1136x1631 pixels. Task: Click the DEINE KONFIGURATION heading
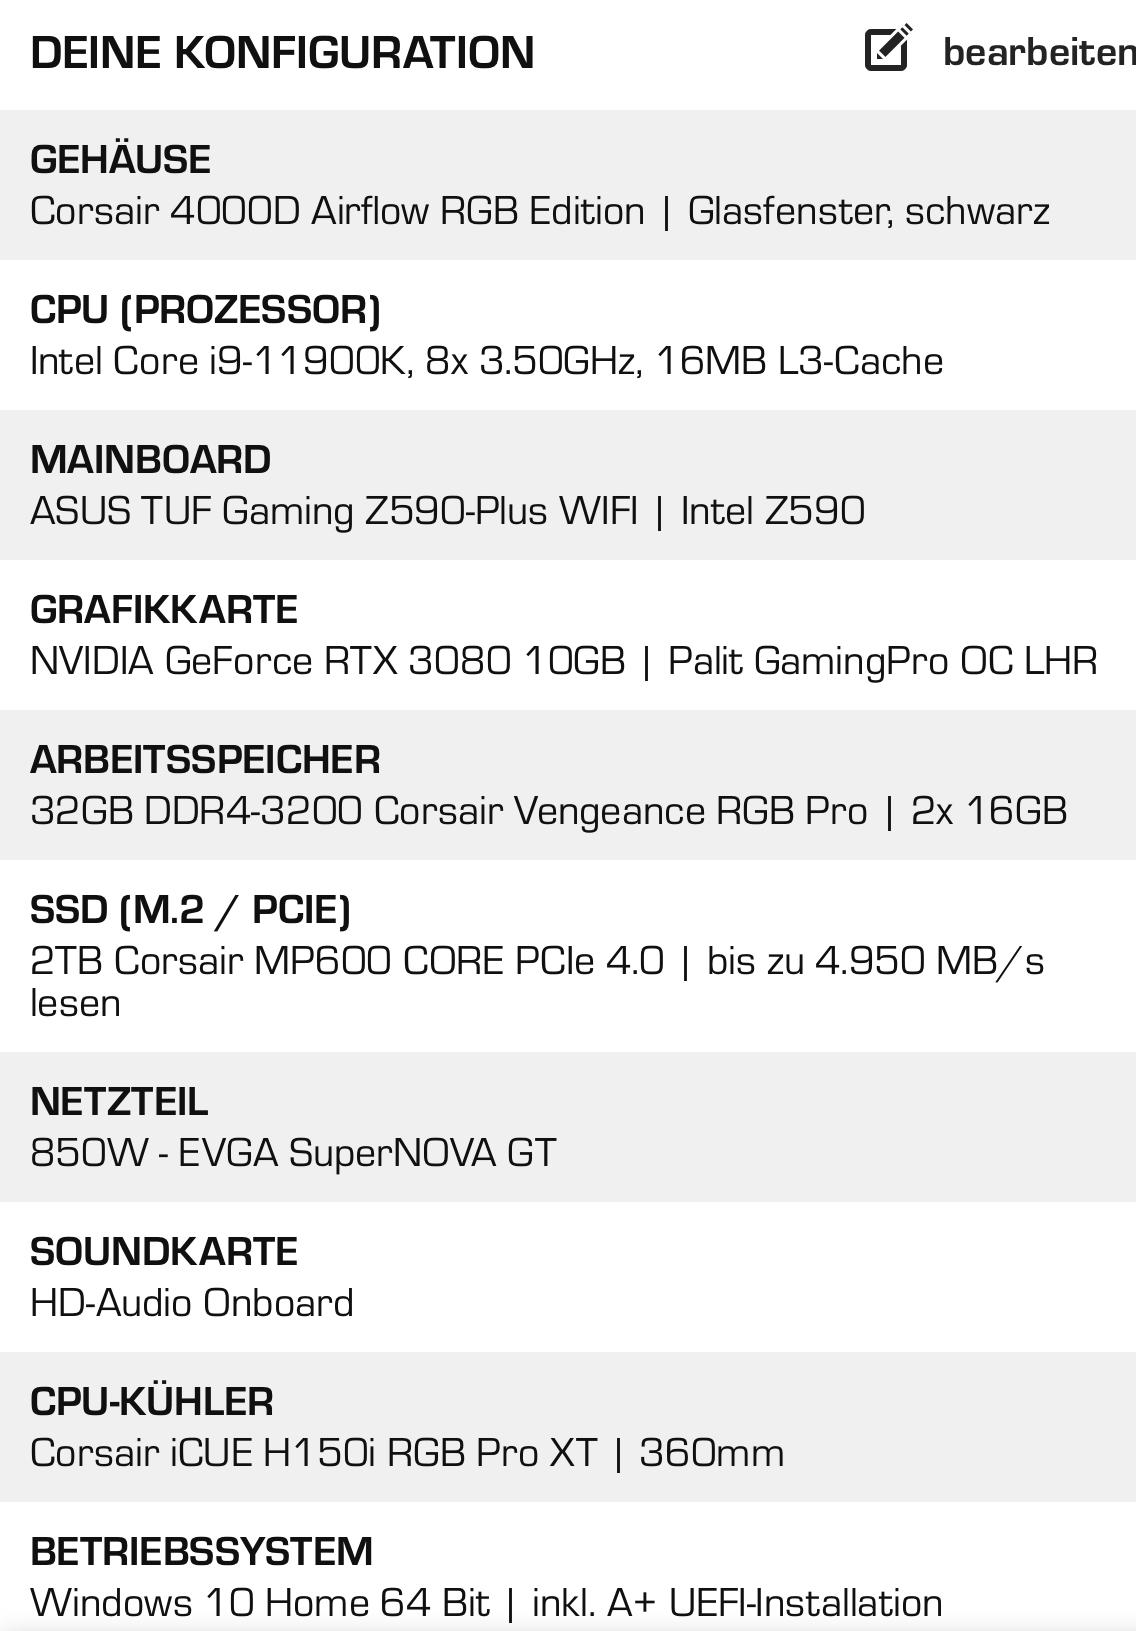(282, 53)
